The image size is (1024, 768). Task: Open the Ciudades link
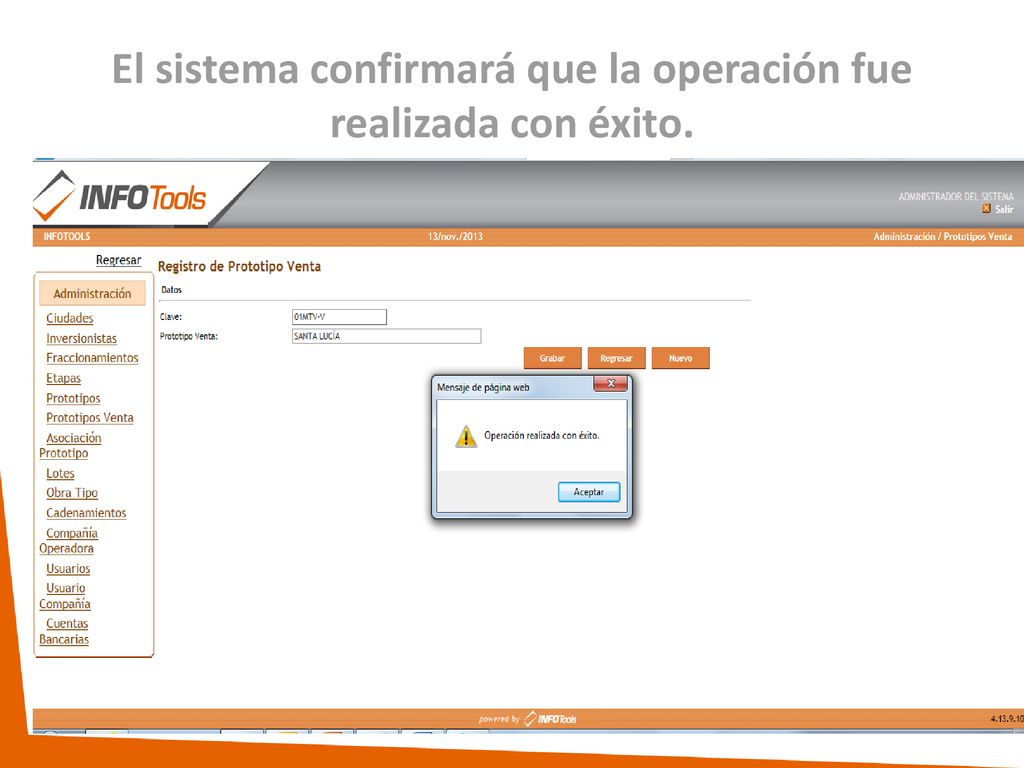[x=69, y=318]
